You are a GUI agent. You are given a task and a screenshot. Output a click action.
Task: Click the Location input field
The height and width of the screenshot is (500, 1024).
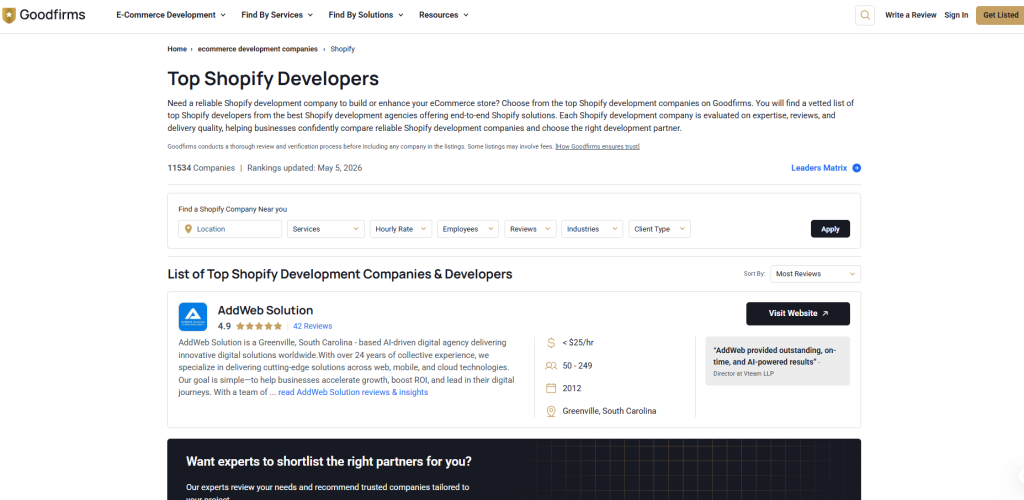point(230,229)
